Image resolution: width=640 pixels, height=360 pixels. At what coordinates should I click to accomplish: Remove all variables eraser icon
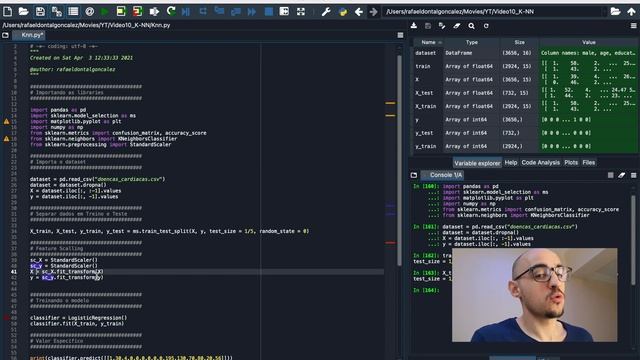[x=457, y=26]
